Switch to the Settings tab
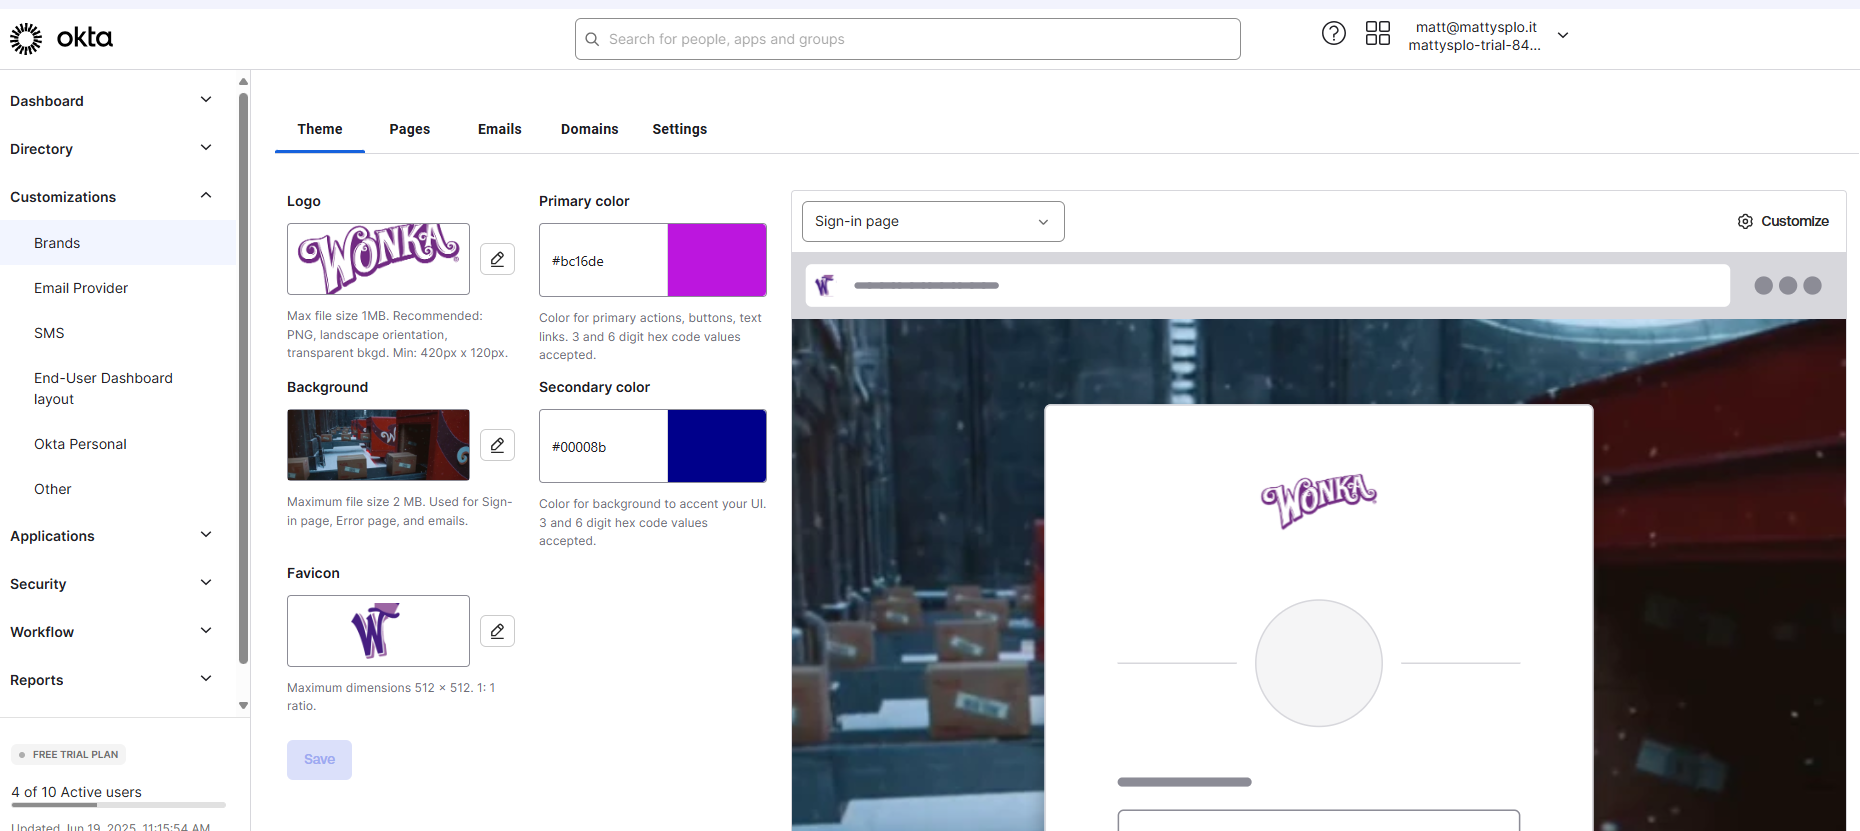 [x=680, y=129]
